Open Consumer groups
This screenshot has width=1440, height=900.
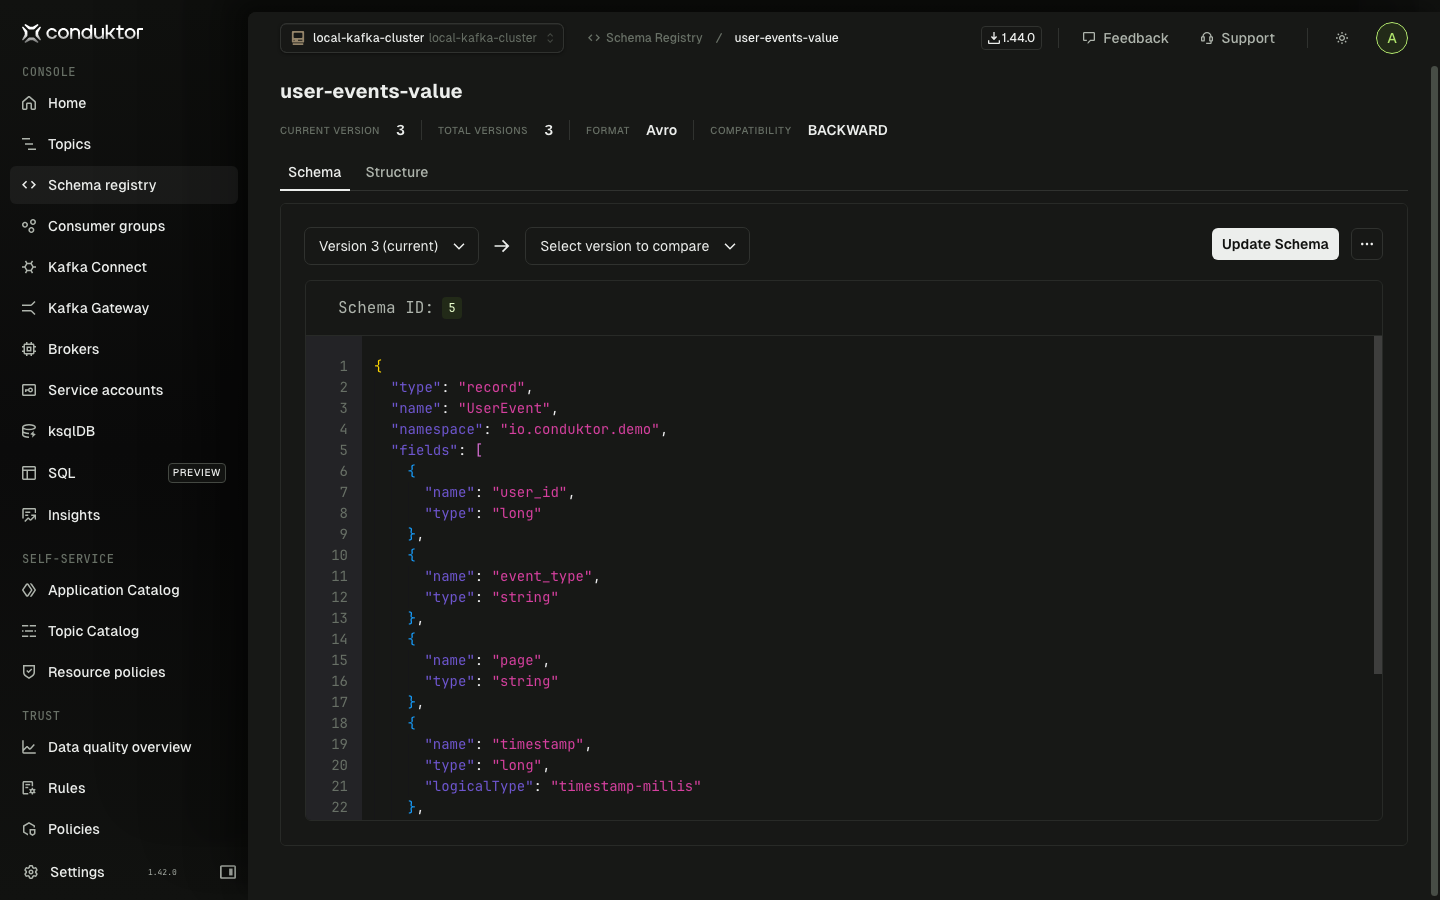click(106, 226)
